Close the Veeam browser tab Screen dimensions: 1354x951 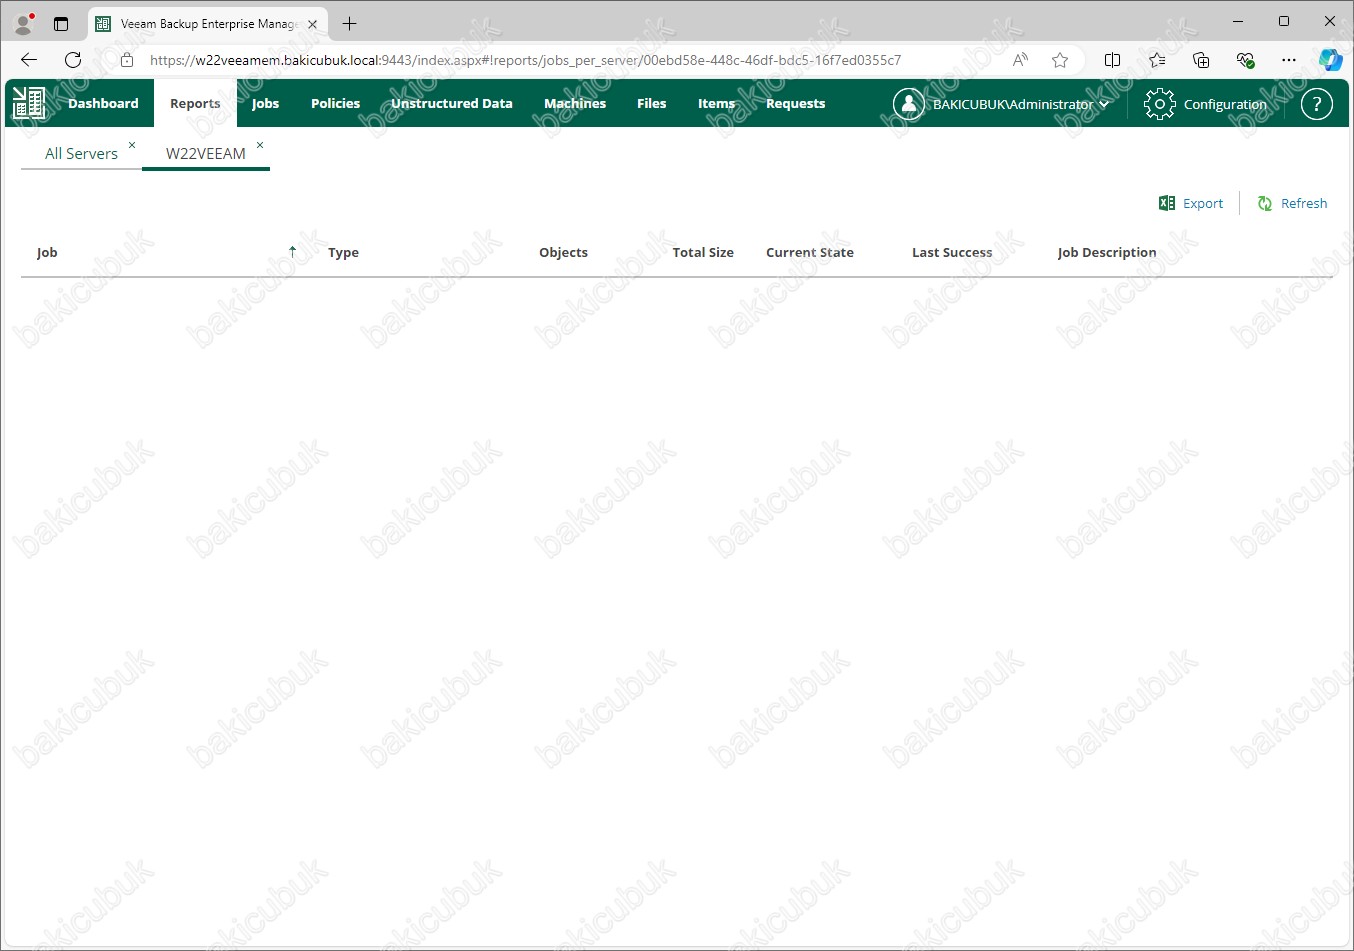[313, 24]
